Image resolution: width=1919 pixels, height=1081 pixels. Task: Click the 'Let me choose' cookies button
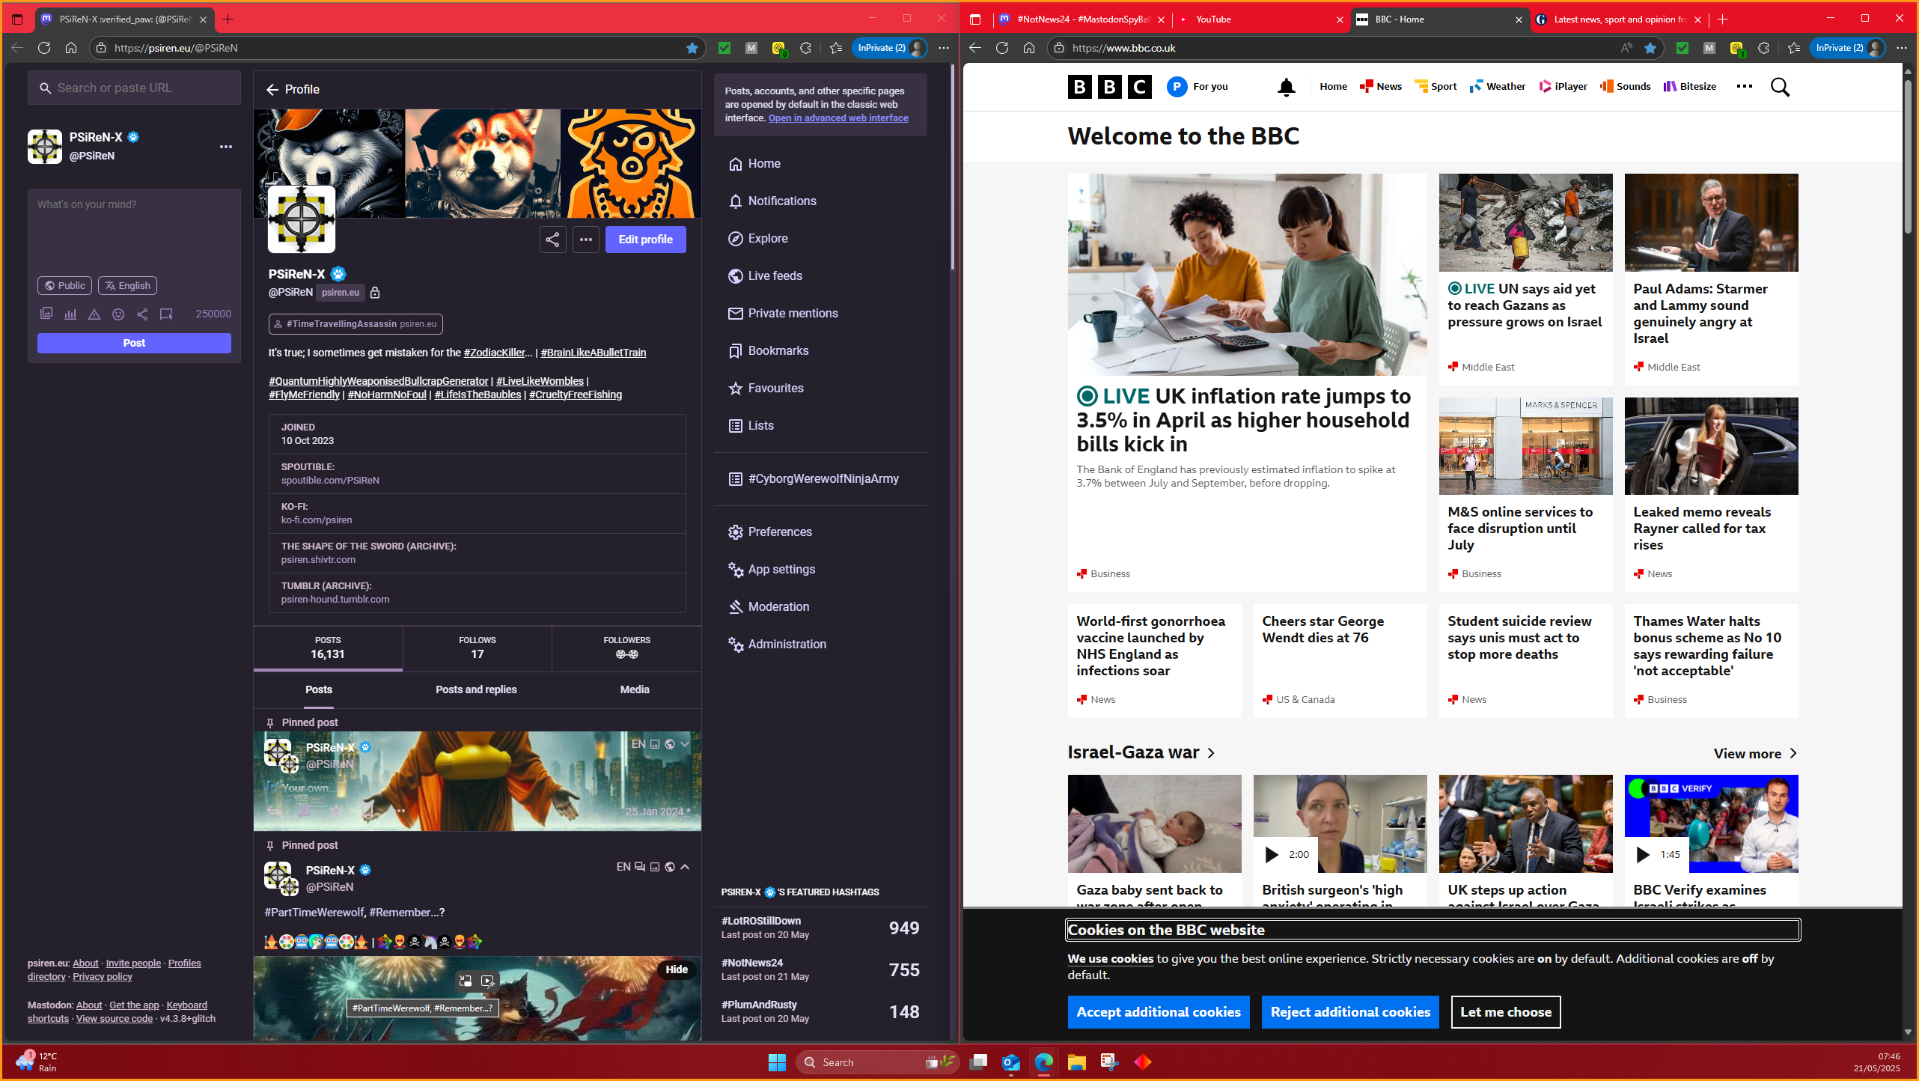(x=1505, y=1013)
